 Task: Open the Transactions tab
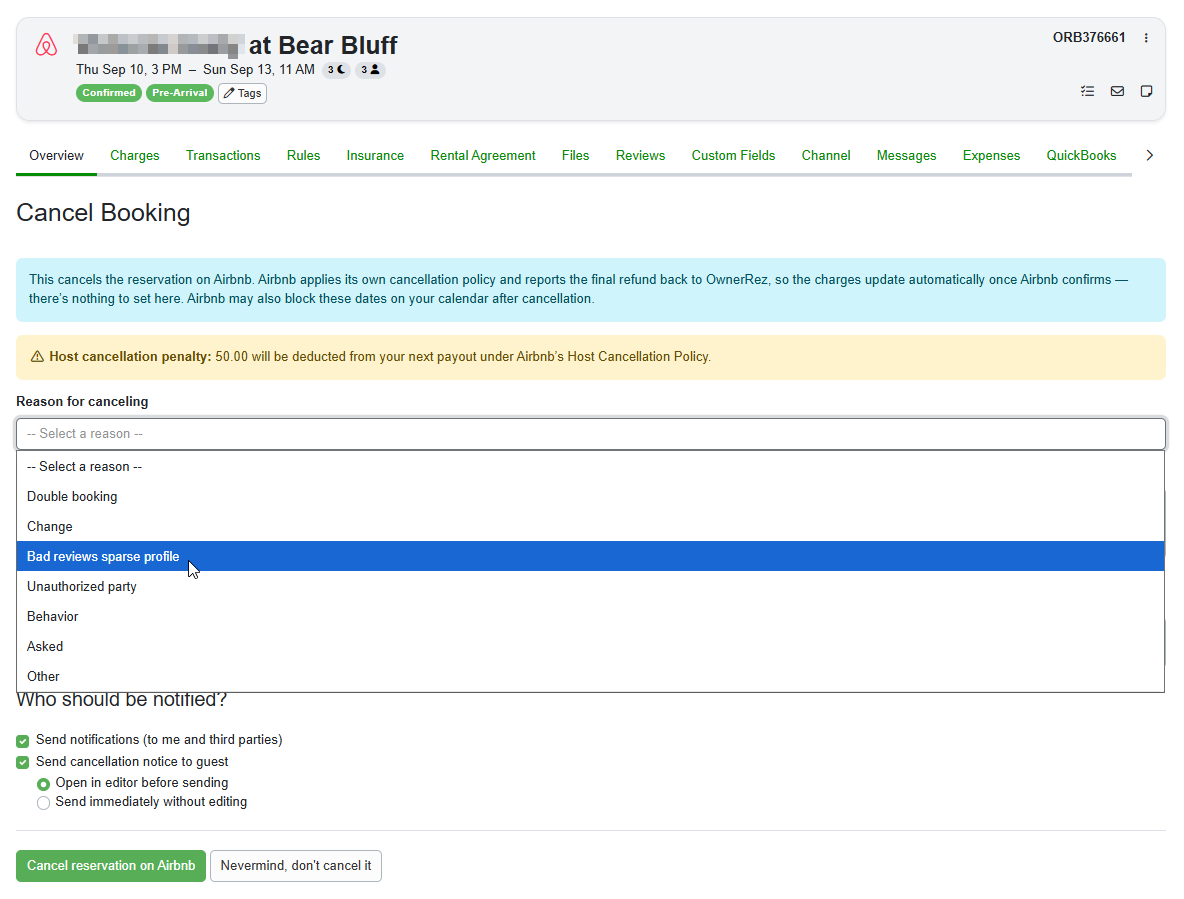pos(223,155)
